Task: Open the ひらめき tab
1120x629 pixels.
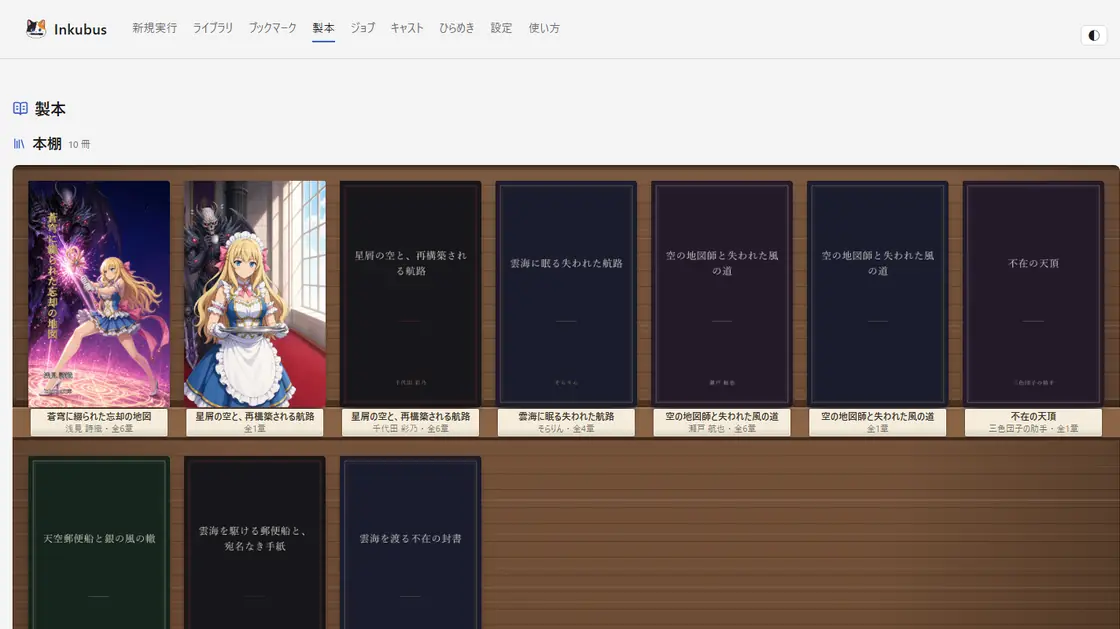Action: click(456, 28)
